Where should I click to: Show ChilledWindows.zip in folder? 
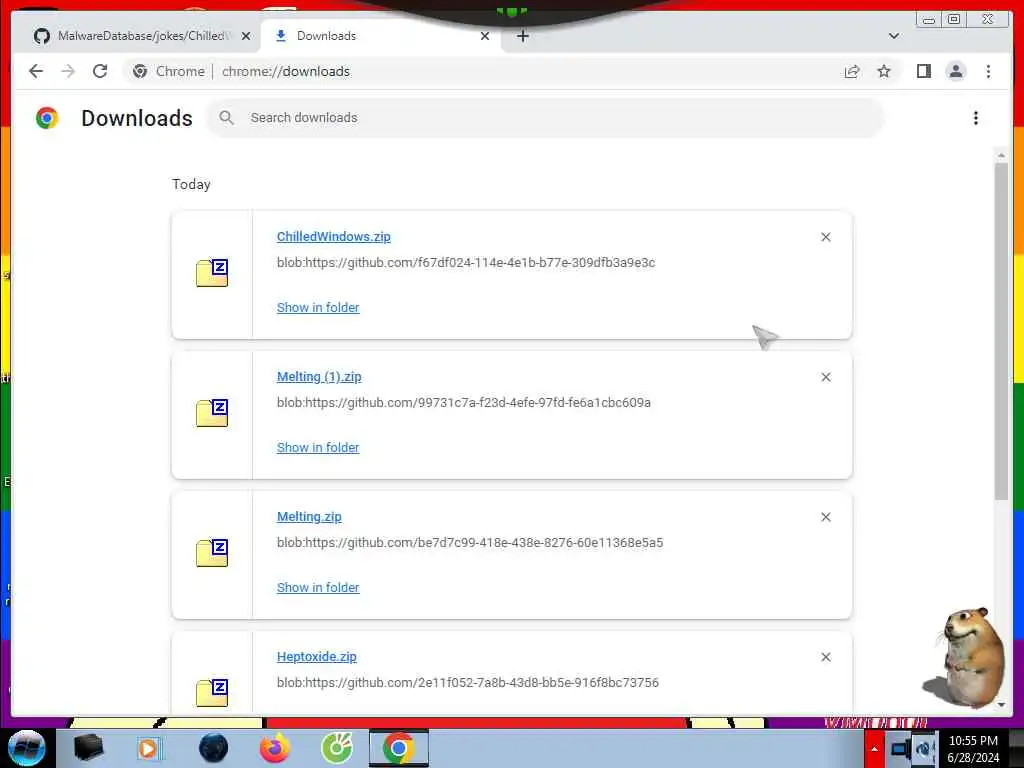[318, 308]
